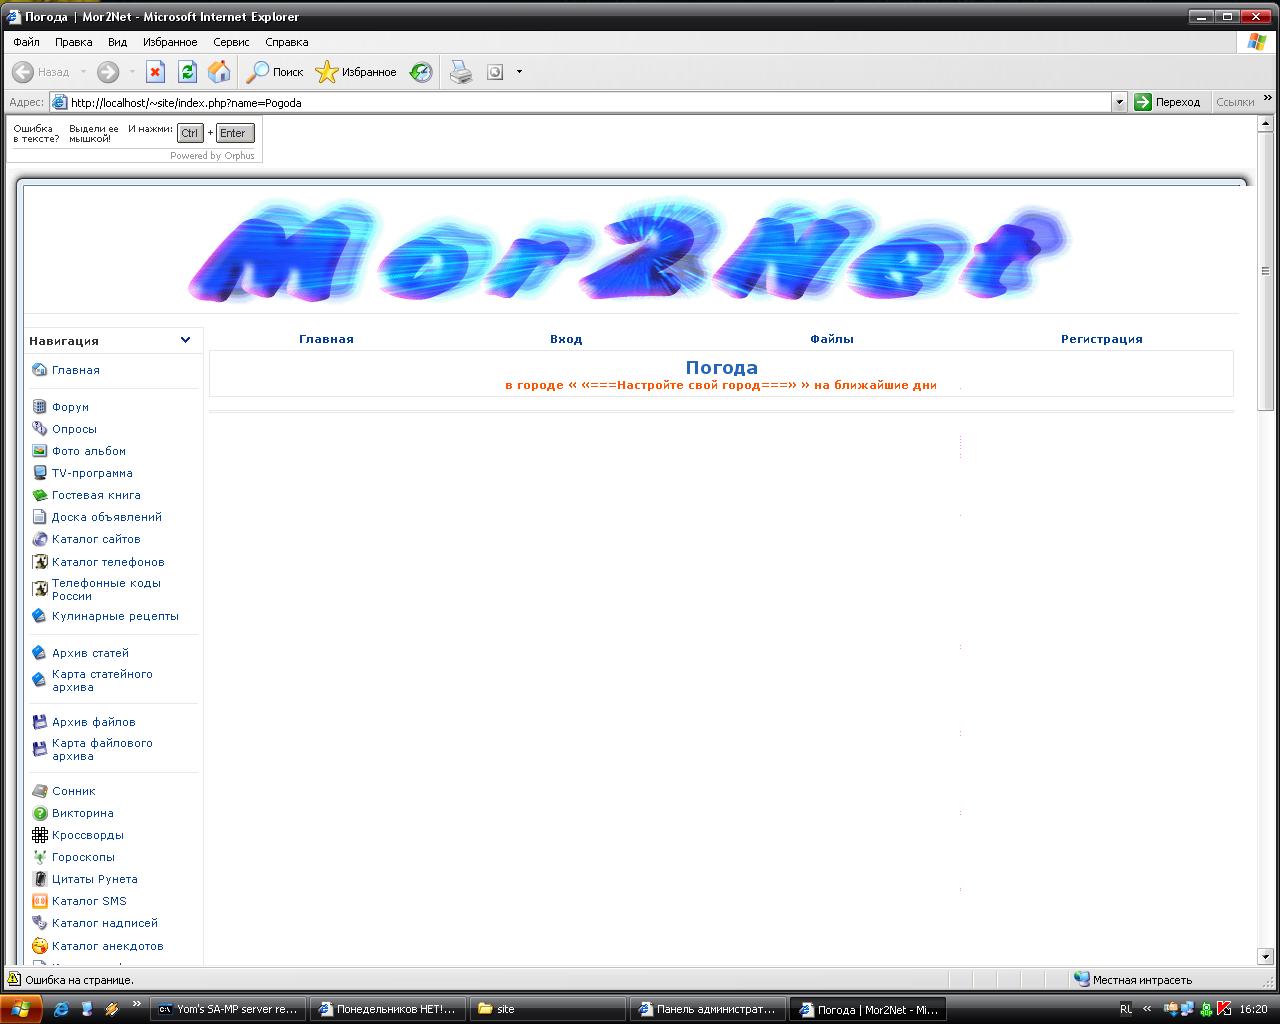Open the History (Журнал) toolbar icon
The height and width of the screenshot is (1024, 1280).
point(421,72)
